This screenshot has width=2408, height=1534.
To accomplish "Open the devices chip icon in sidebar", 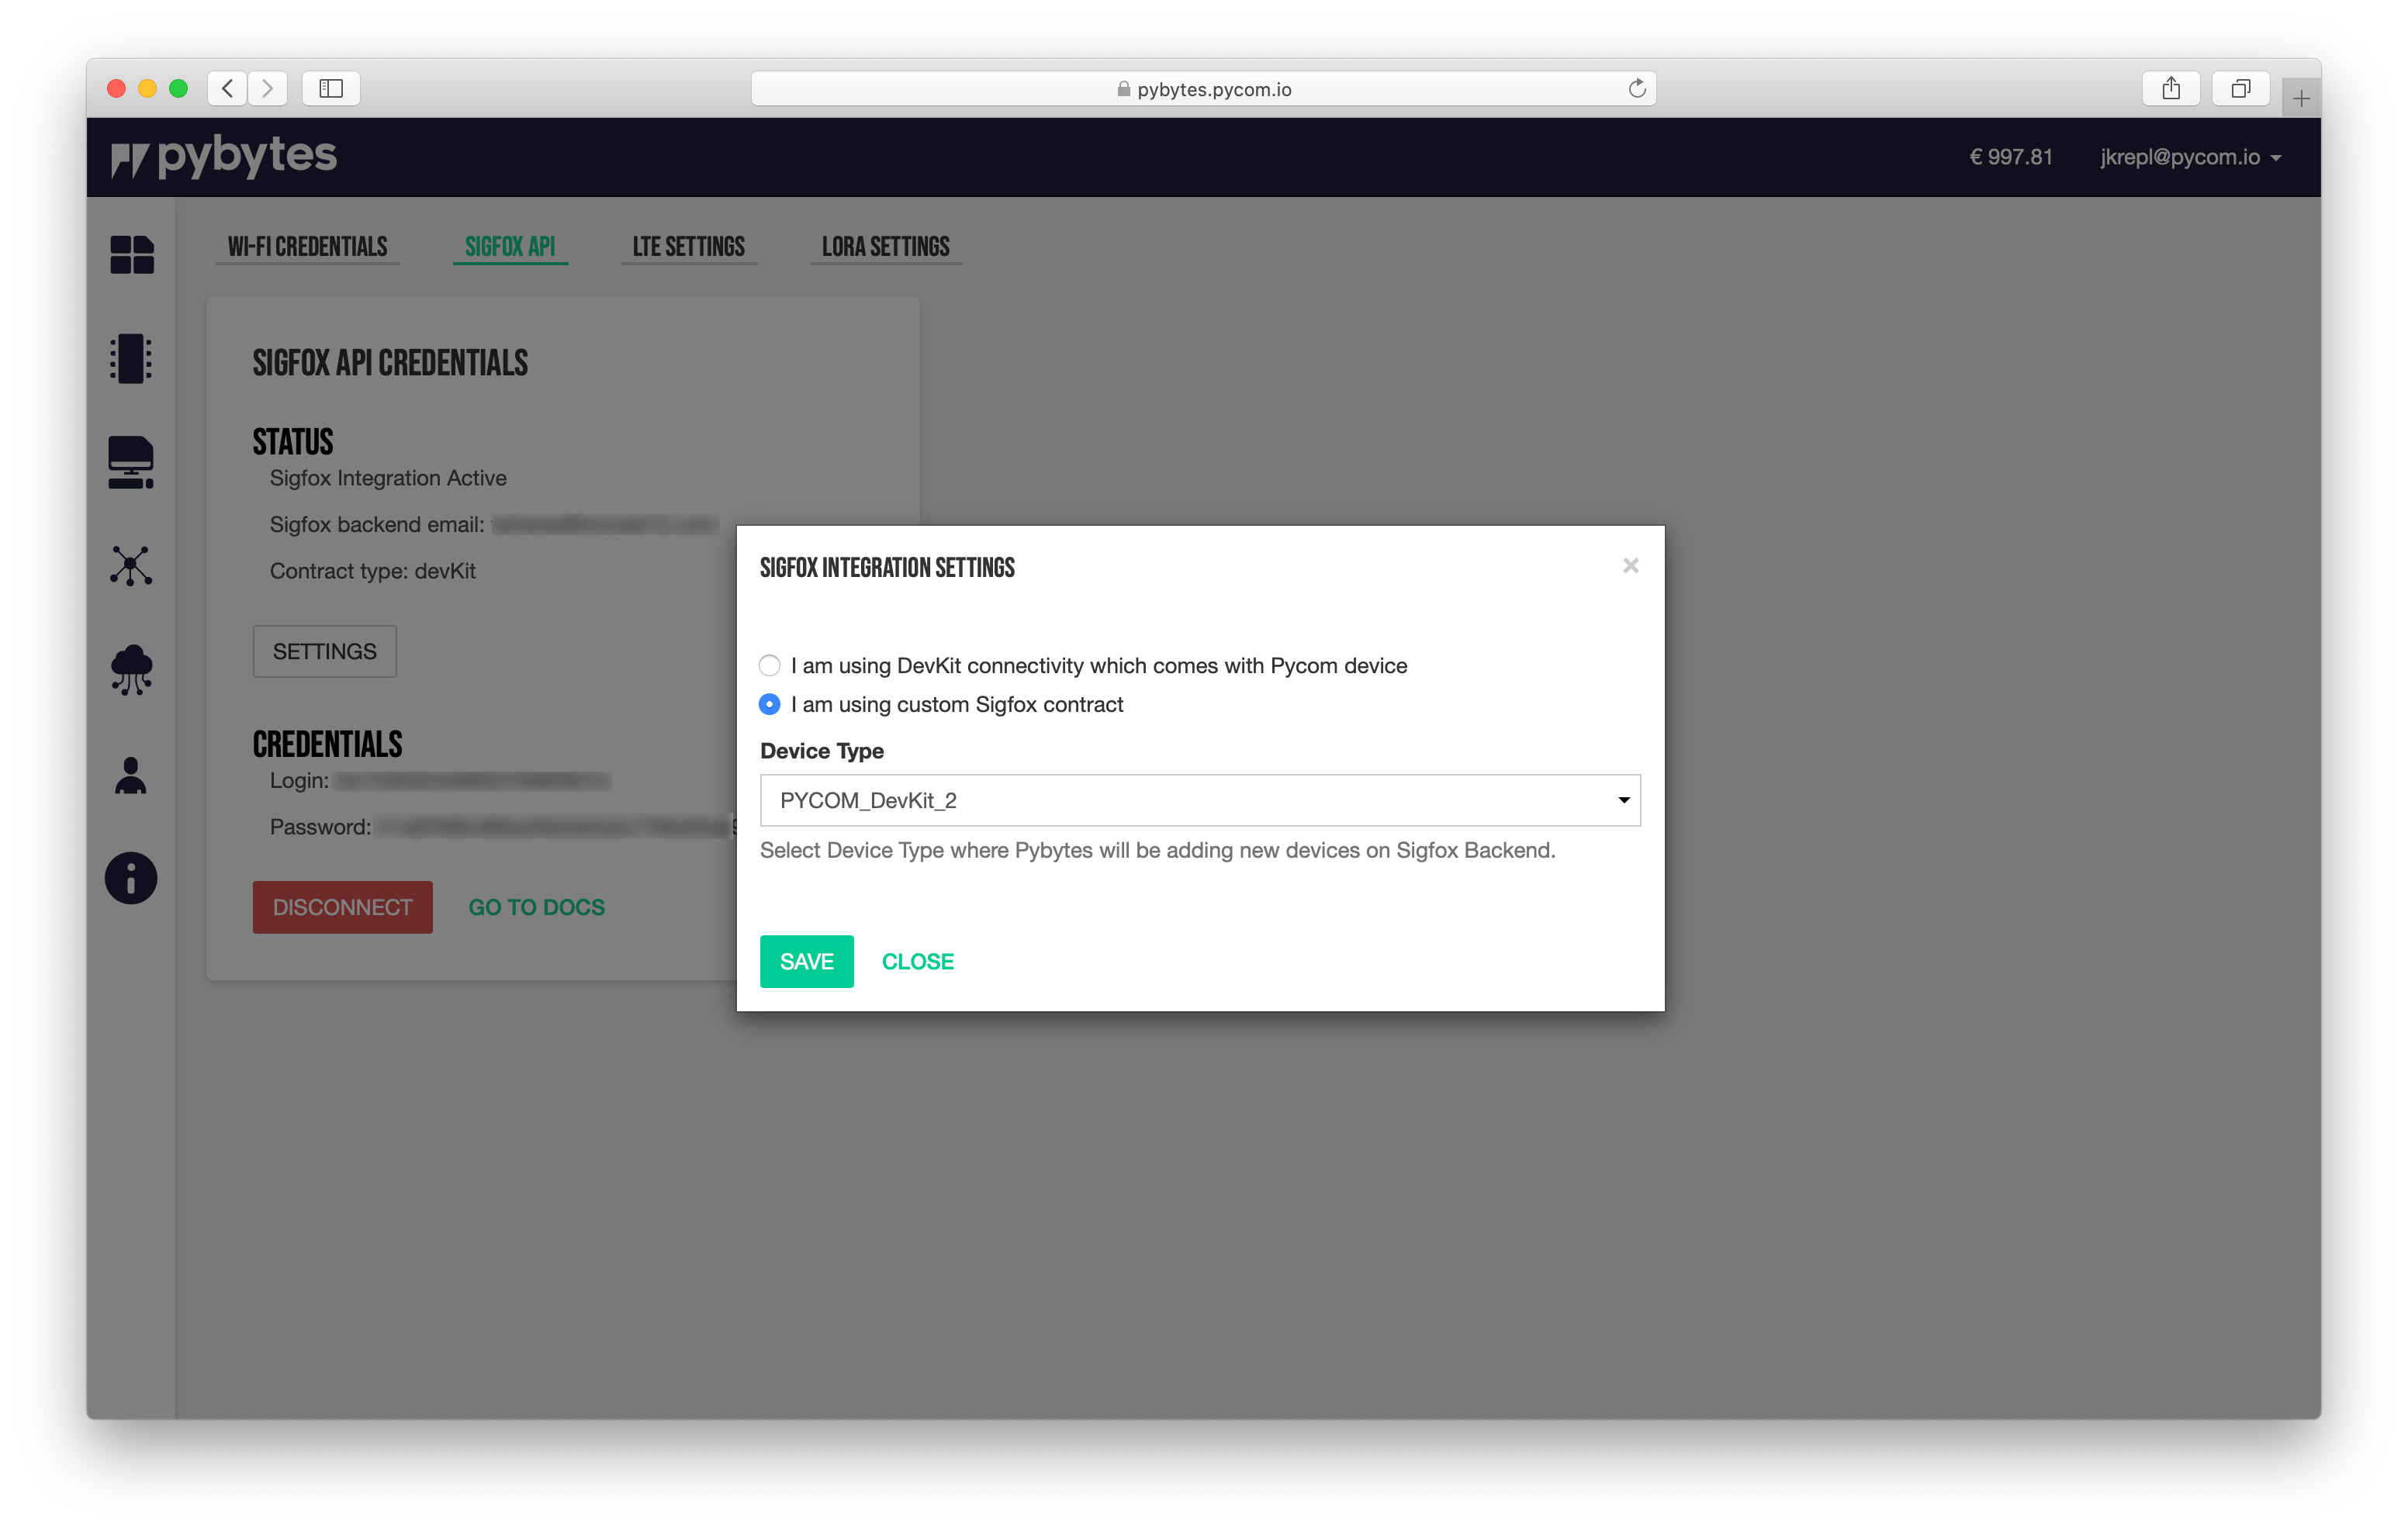I will [131, 358].
